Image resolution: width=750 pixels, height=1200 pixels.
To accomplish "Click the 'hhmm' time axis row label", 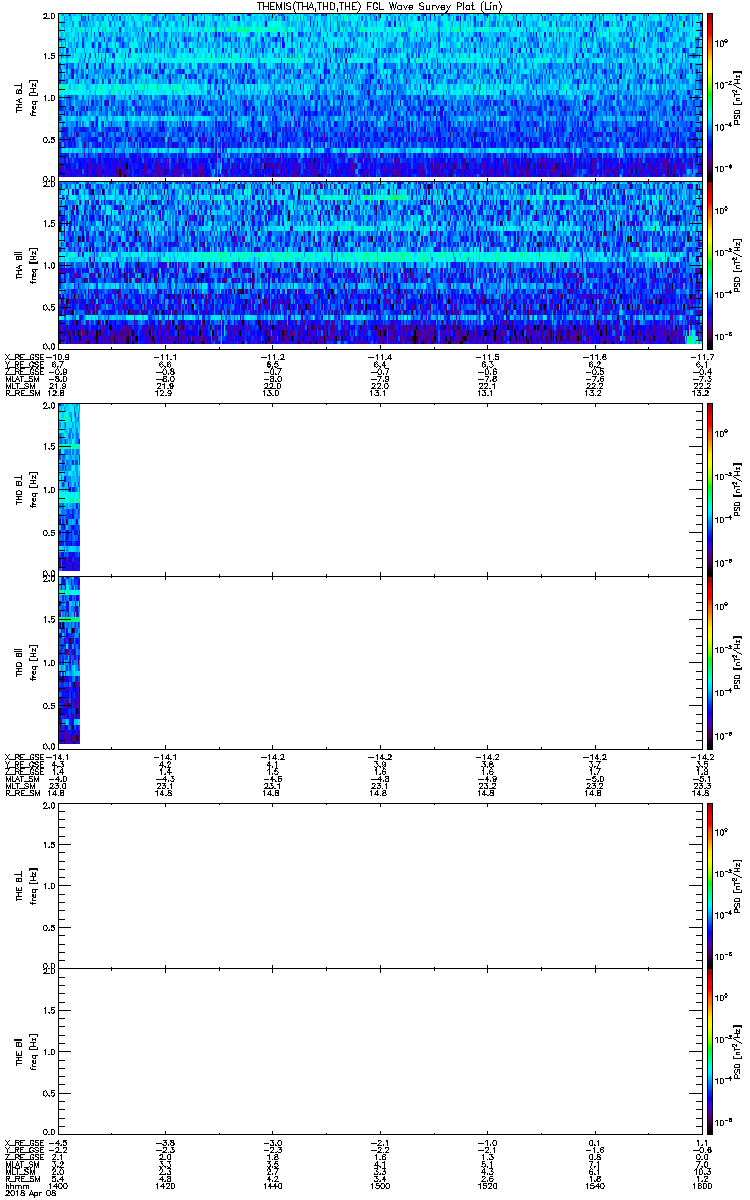I will pos(16,1184).
